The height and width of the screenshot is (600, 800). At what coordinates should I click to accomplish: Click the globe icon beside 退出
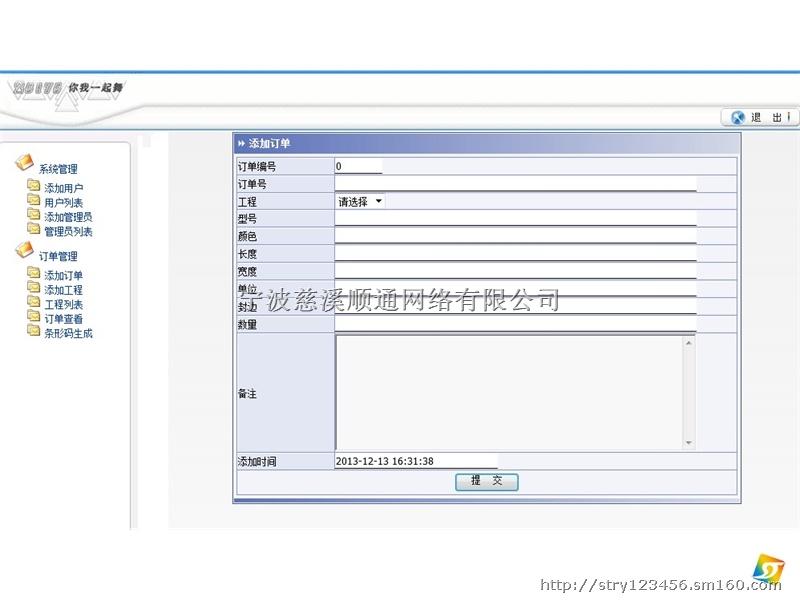[738, 117]
